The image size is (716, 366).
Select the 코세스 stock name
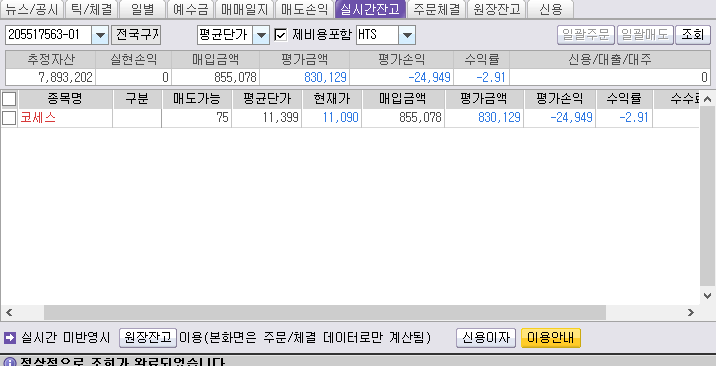(38, 118)
